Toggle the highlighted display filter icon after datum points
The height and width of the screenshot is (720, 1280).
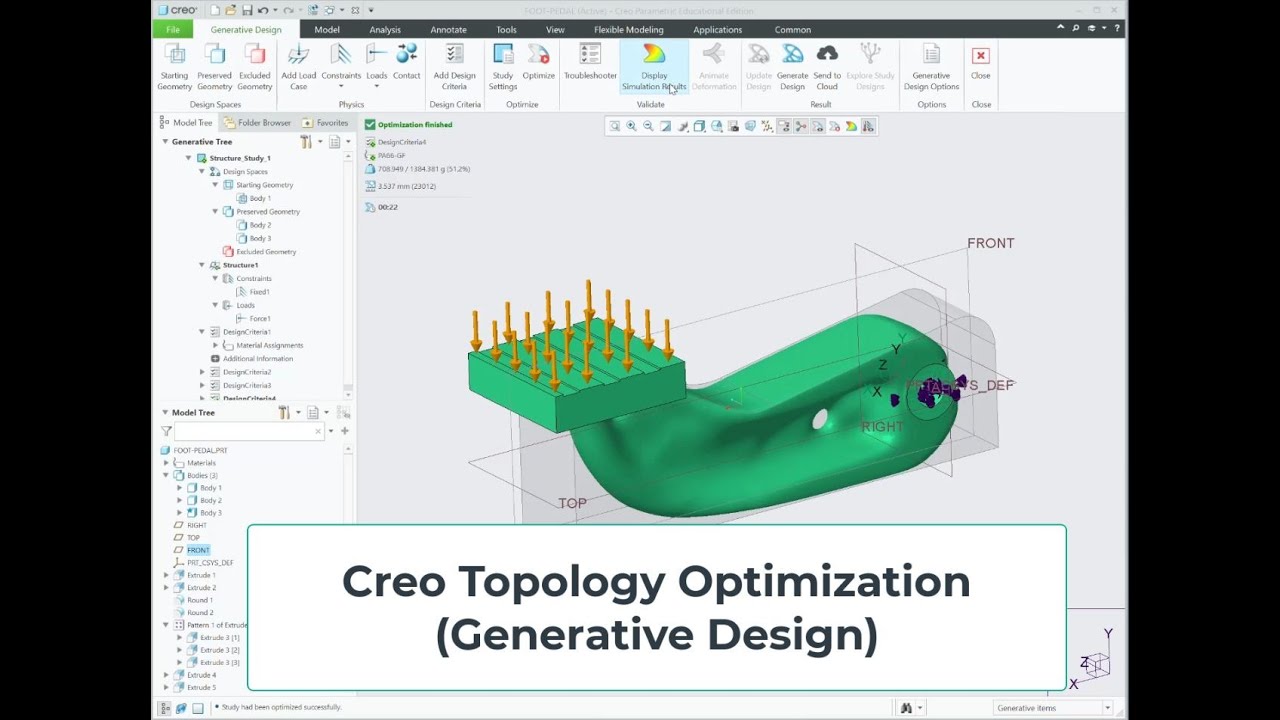pos(784,126)
